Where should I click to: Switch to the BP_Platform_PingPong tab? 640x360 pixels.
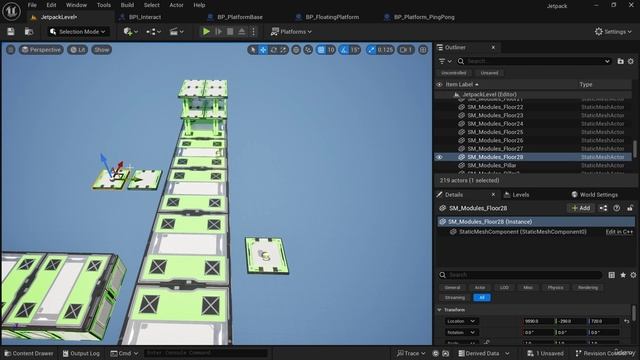click(424, 17)
